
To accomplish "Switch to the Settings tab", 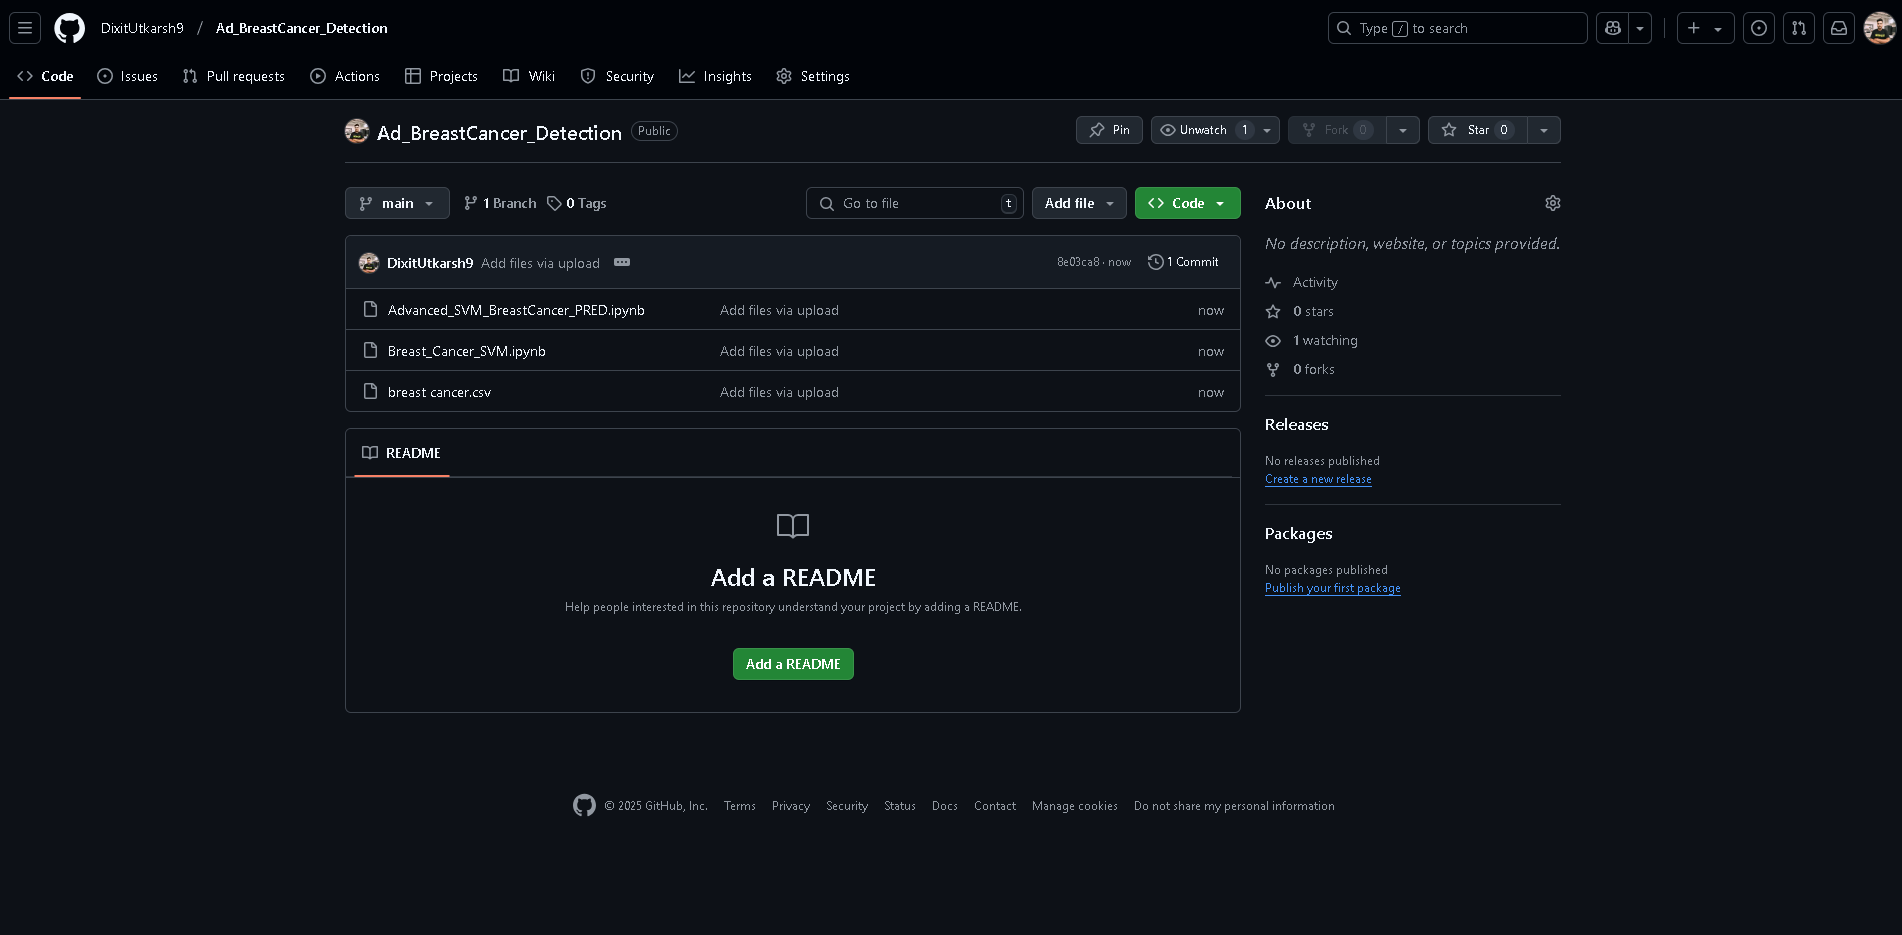I will point(813,76).
